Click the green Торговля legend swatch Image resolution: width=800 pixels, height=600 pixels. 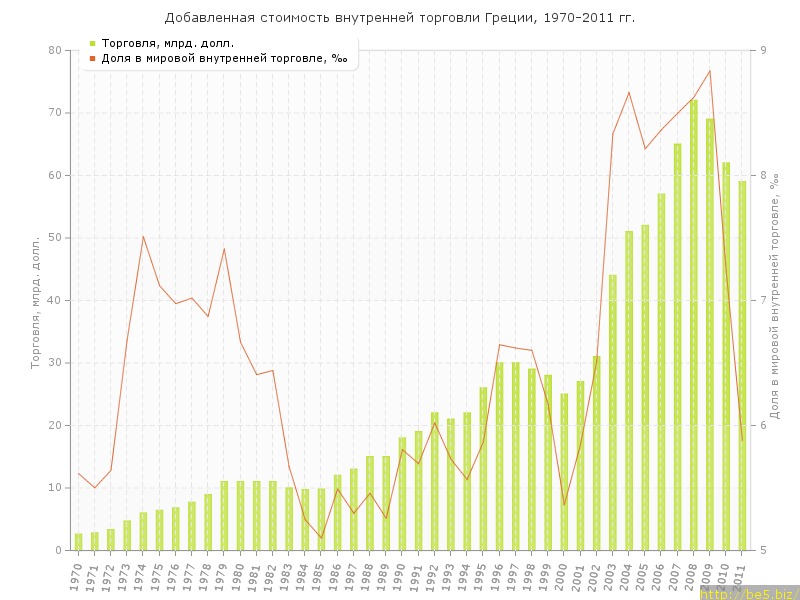(93, 43)
